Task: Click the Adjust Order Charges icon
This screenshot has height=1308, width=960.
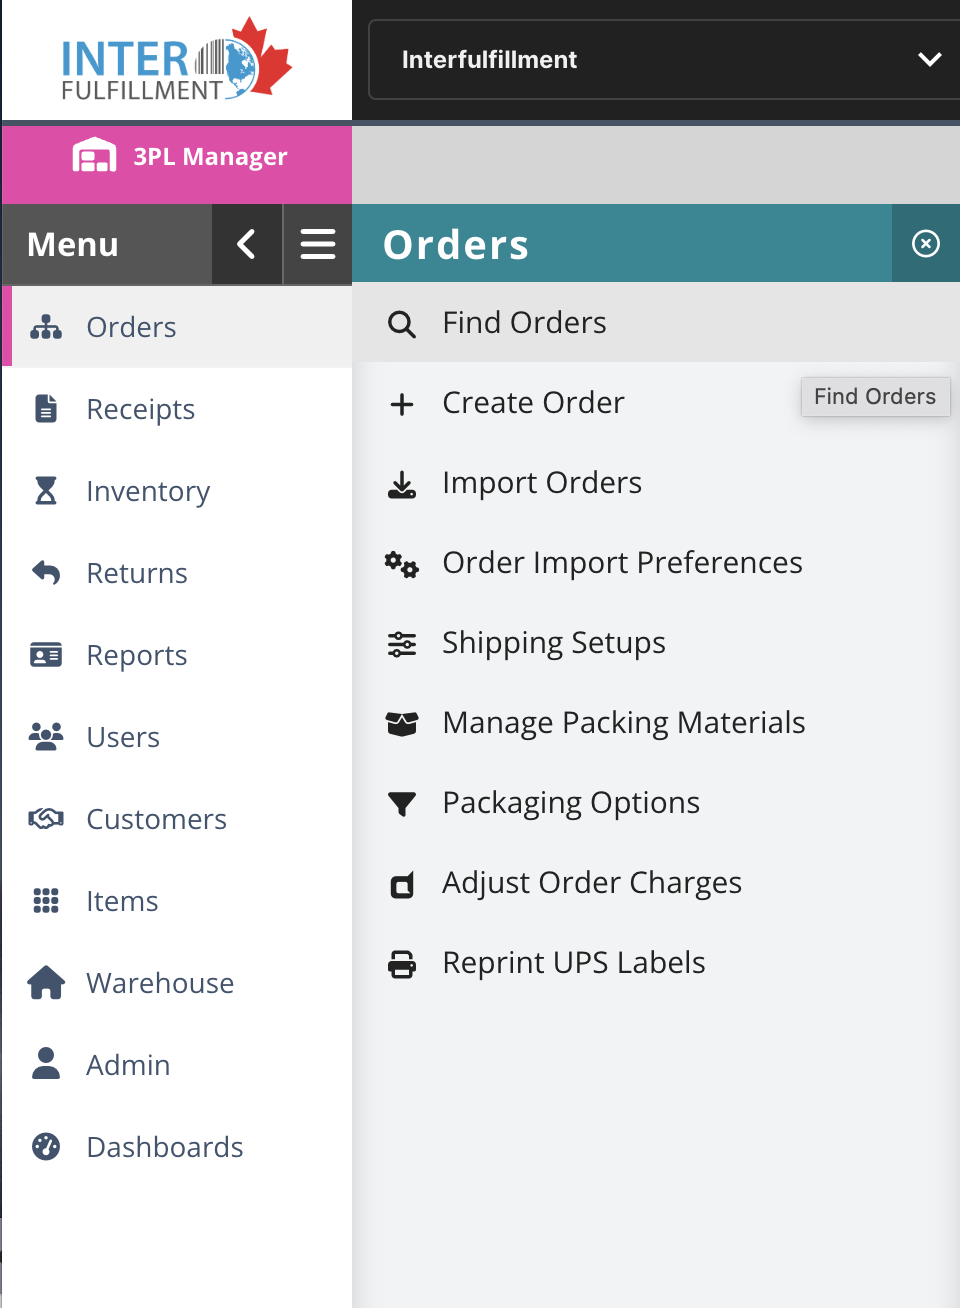Action: (x=402, y=885)
